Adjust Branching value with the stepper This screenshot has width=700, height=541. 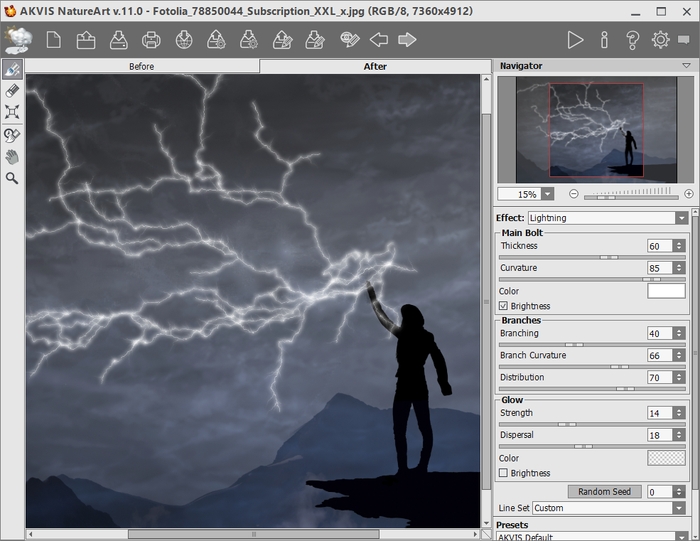pos(679,333)
